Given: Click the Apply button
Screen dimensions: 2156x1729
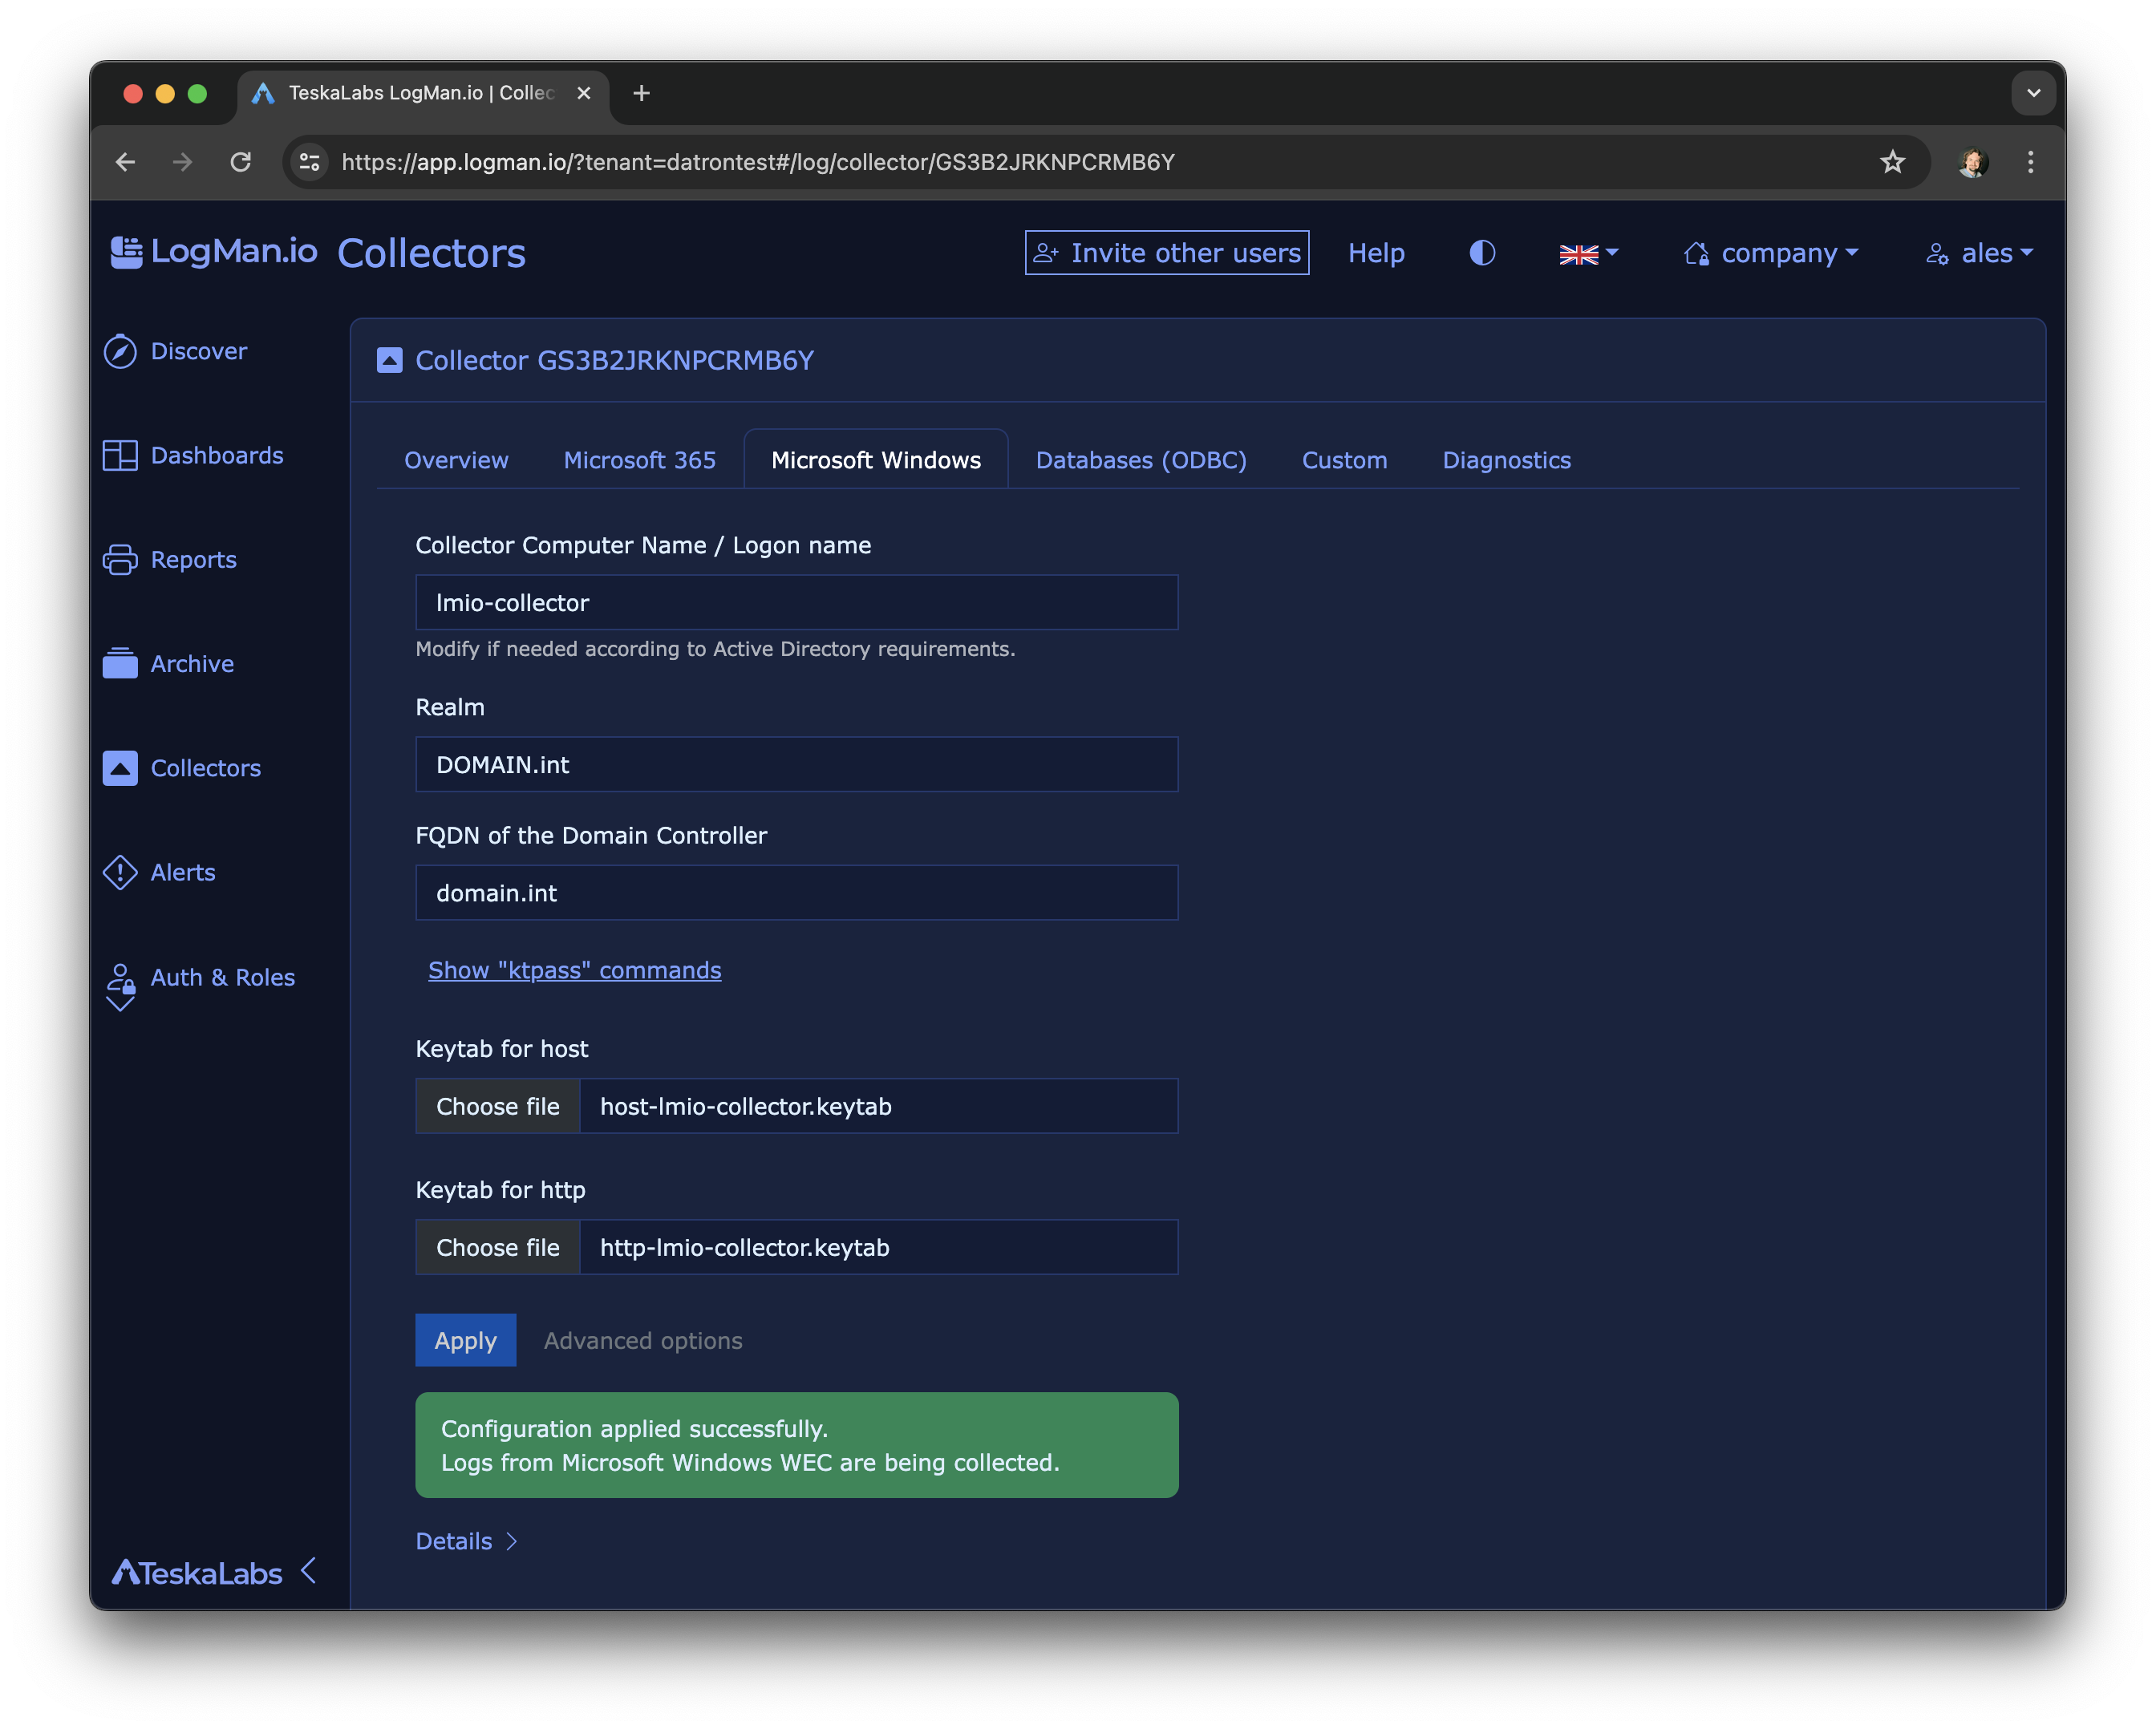Looking at the screenshot, I should [466, 1340].
